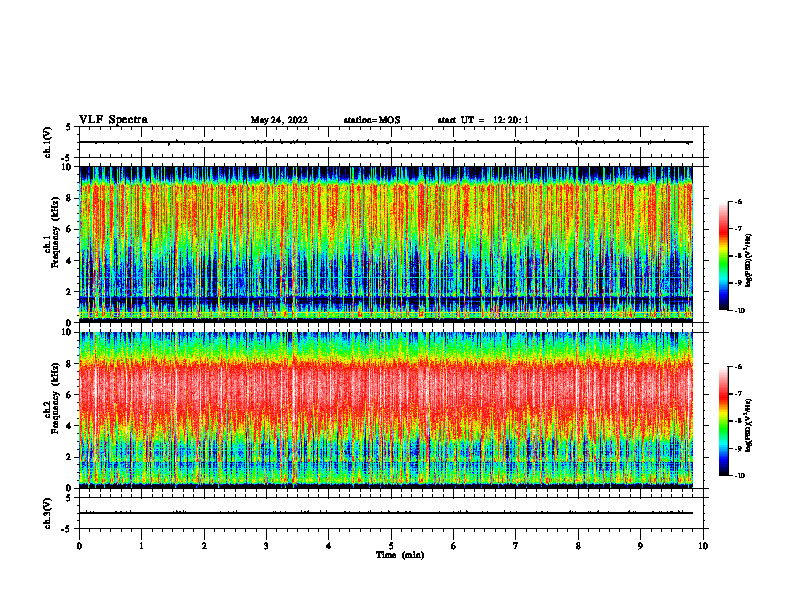Viewport: 792px width, 612px height.
Task: Click the ch.1 voltage waveform trace
Action: [x=386, y=142]
